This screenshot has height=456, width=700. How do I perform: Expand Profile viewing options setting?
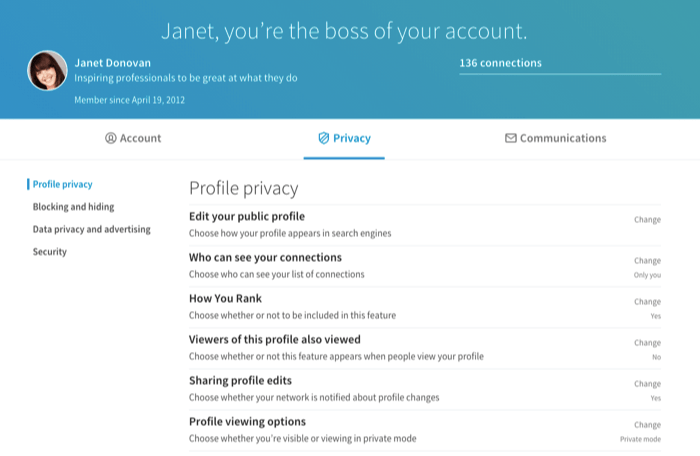(247, 421)
